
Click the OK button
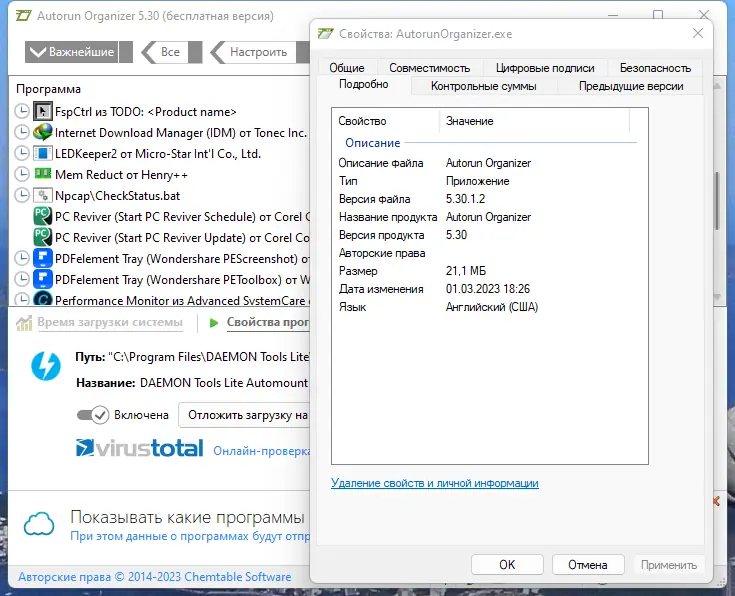[507, 565]
